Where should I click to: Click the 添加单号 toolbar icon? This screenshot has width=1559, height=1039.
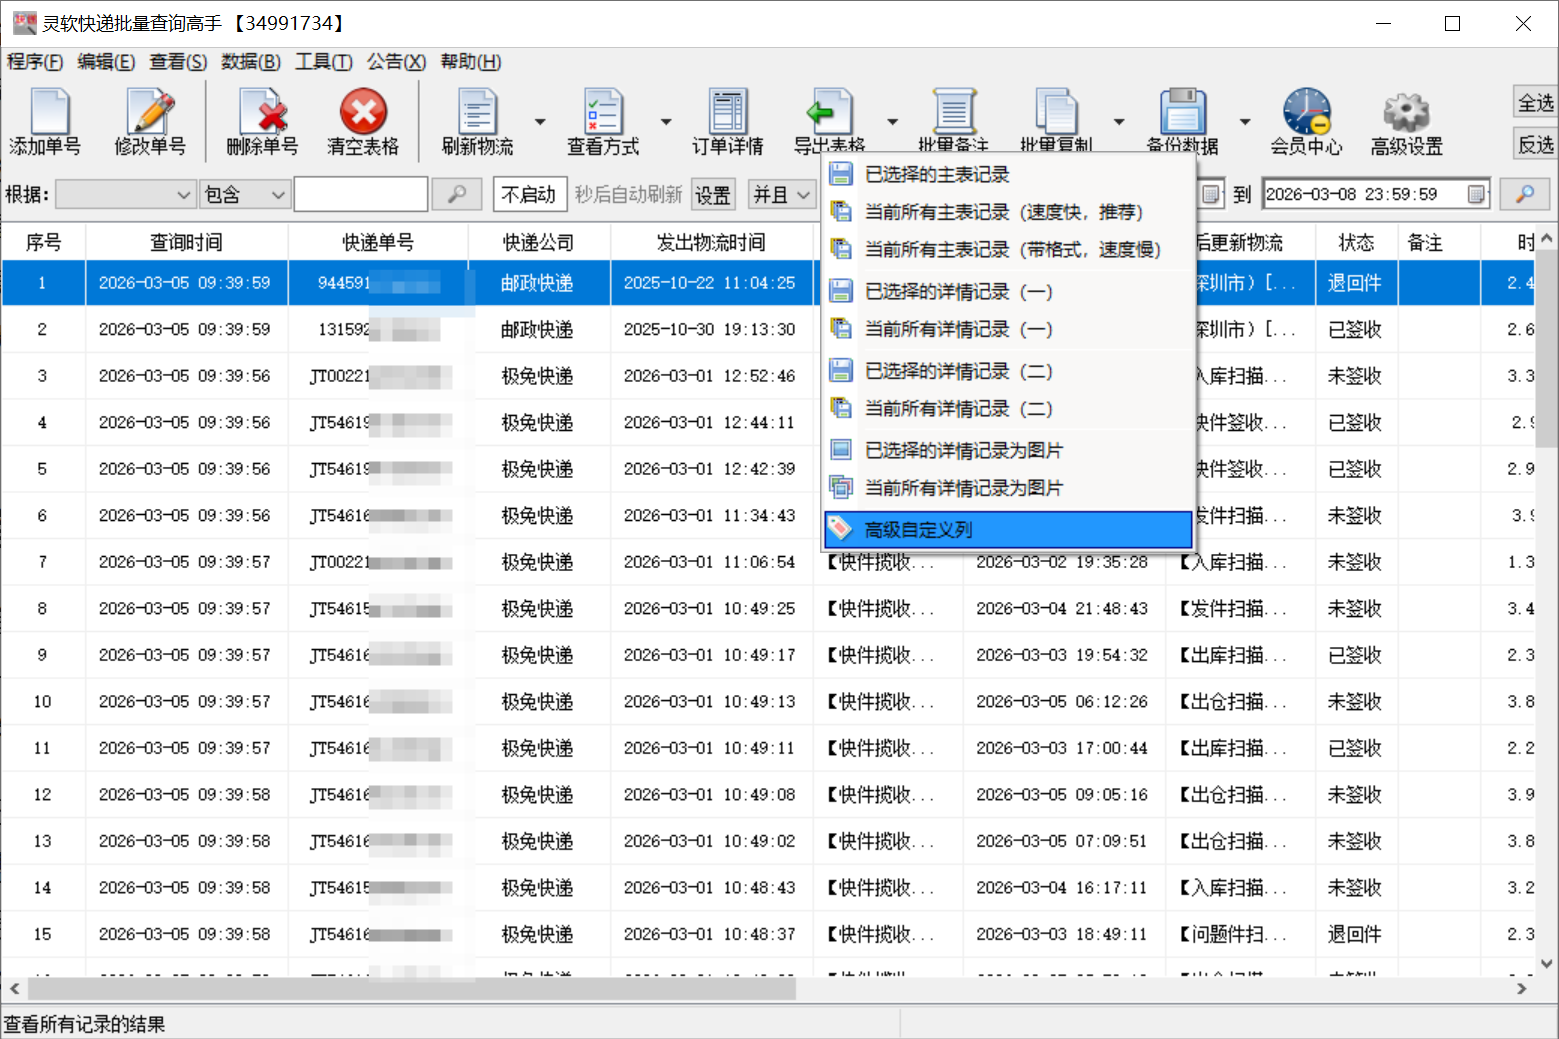46,122
